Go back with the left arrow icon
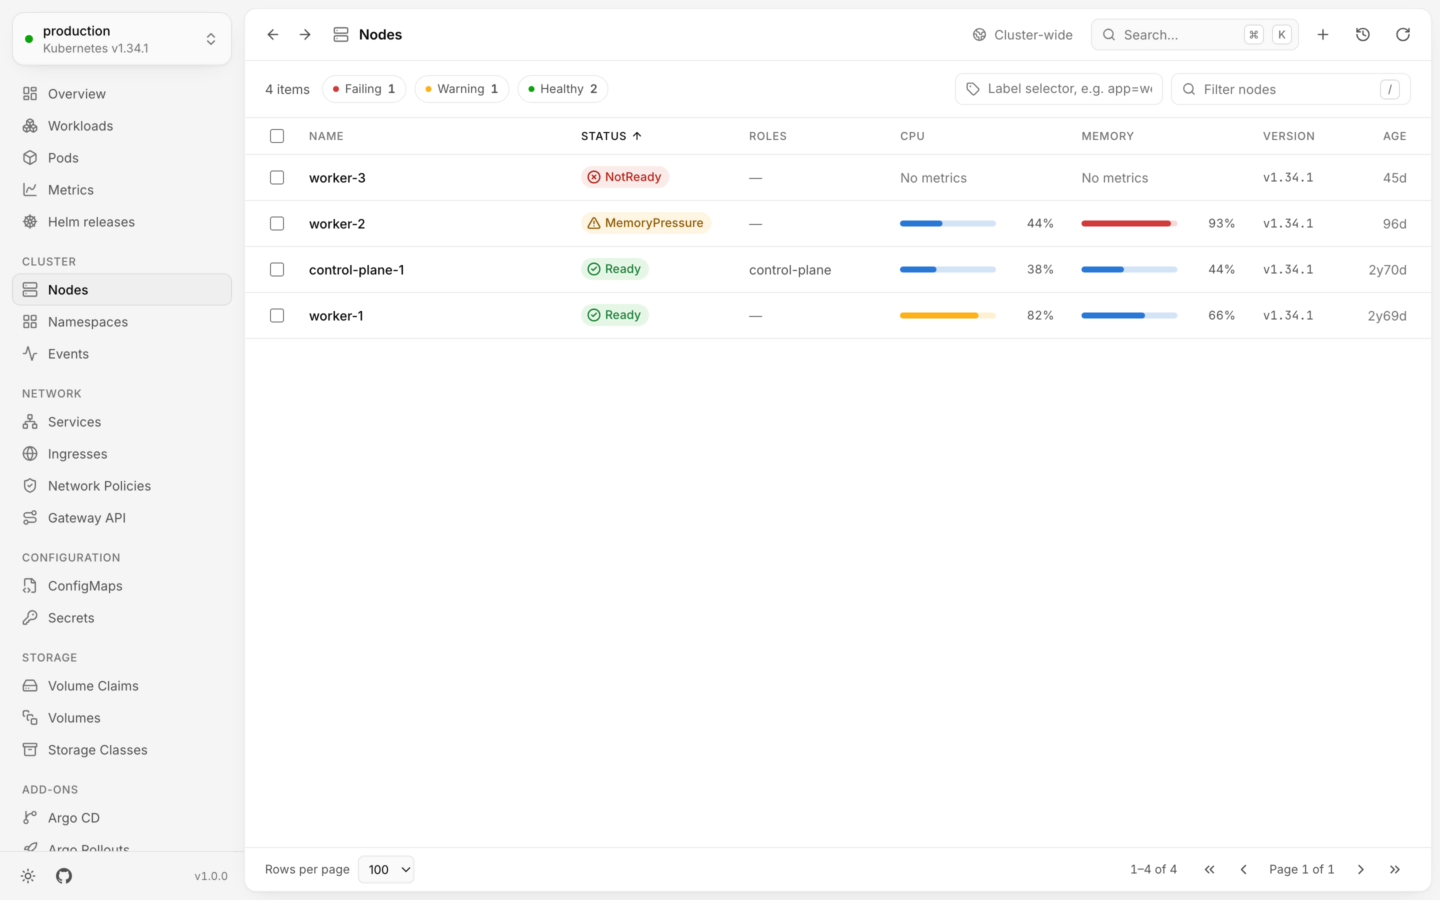The height and width of the screenshot is (900, 1440). 273,35
